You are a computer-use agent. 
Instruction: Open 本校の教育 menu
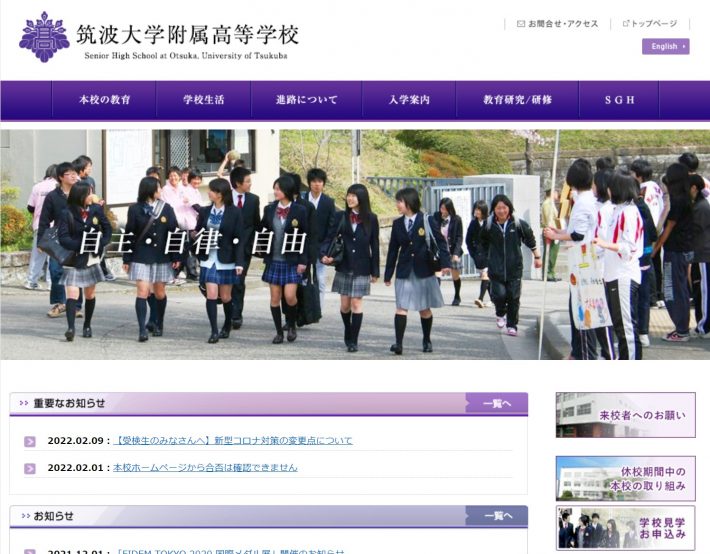coord(105,100)
